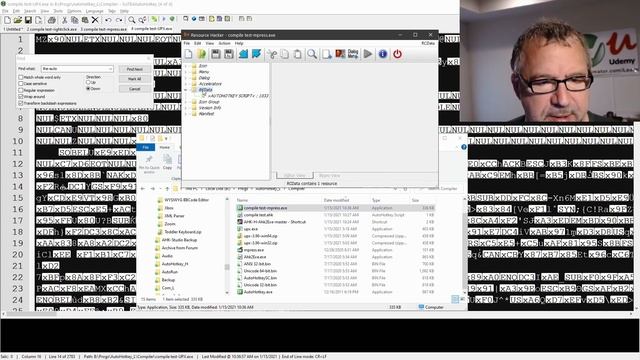Viewport: 640px width, 360px height.
Task: Click the Cut icon in text editor toolbar
Action: [x=64, y=20]
